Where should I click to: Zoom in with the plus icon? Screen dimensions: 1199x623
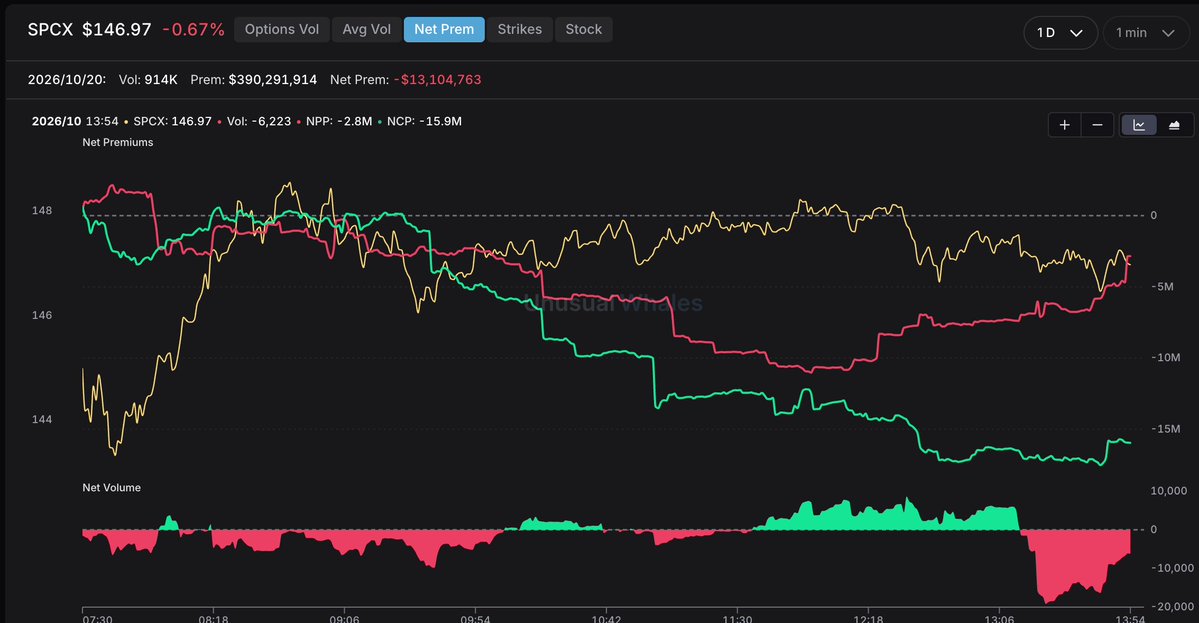click(1064, 125)
